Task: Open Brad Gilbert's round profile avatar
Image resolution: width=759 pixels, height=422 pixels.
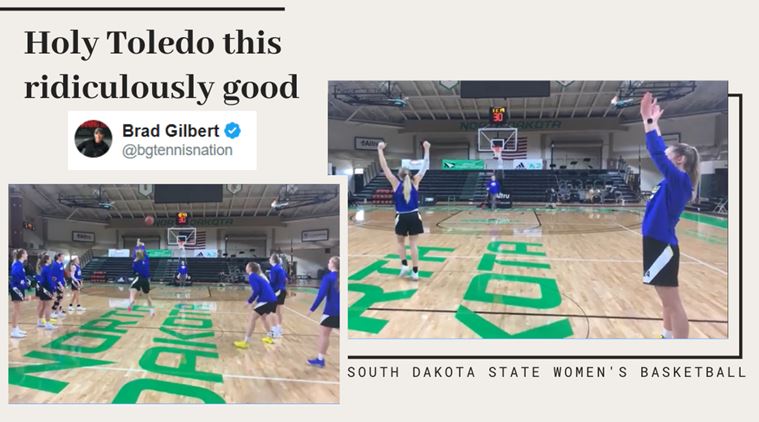Action: (93, 139)
